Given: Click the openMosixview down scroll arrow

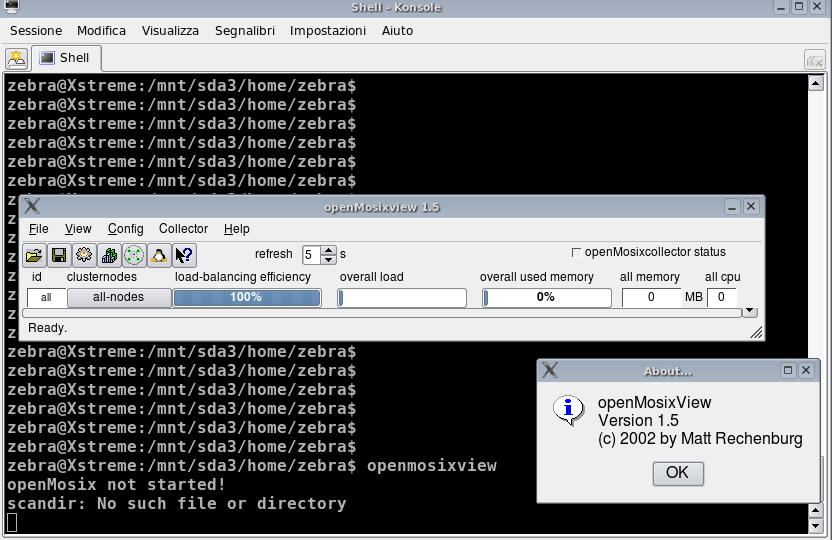Looking at the screenshot, I should tap(750, 311).
